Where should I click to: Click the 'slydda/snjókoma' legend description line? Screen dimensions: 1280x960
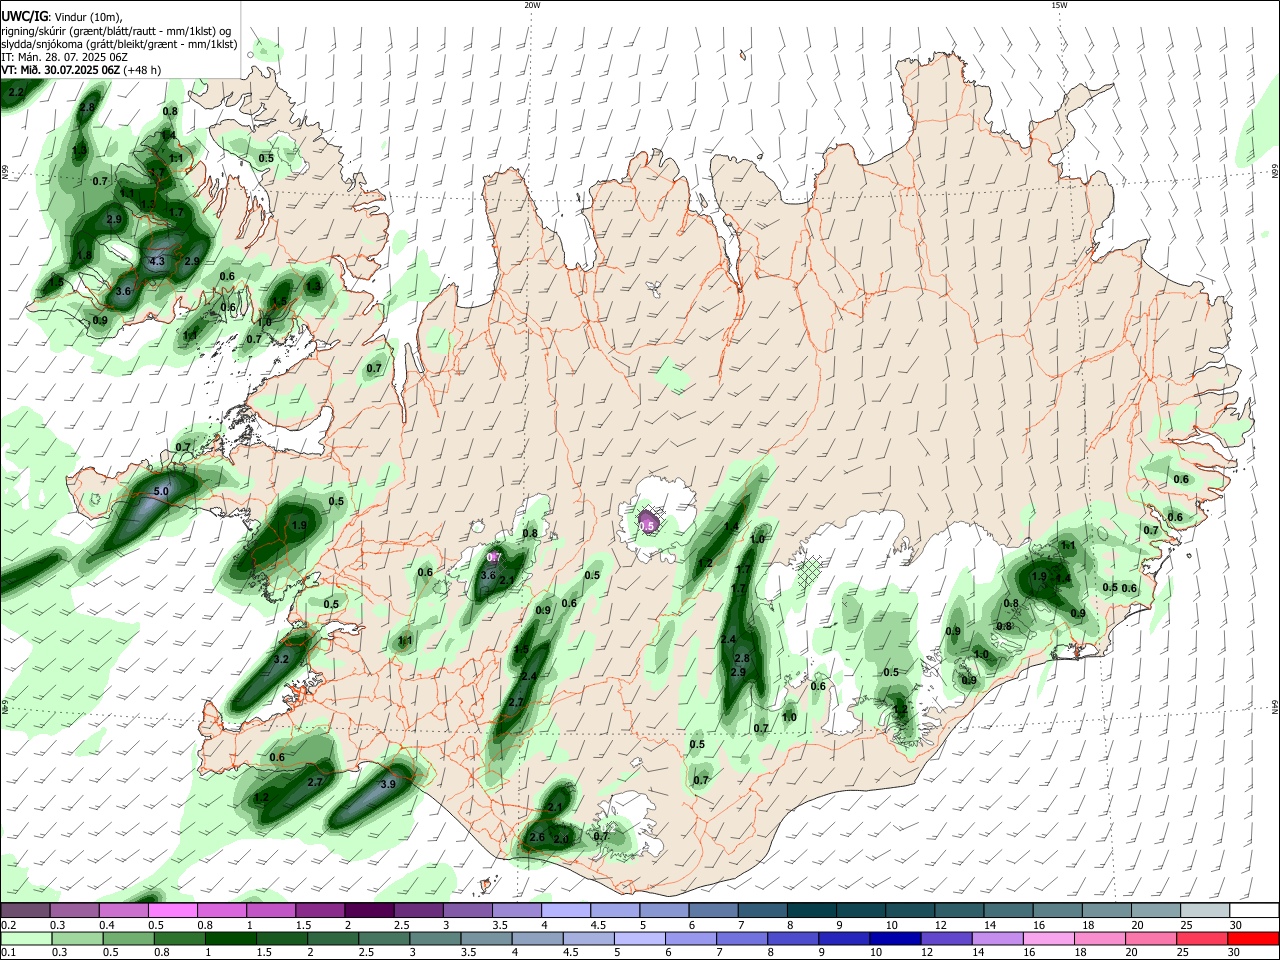pyautogui.click(x=119, y=44)
